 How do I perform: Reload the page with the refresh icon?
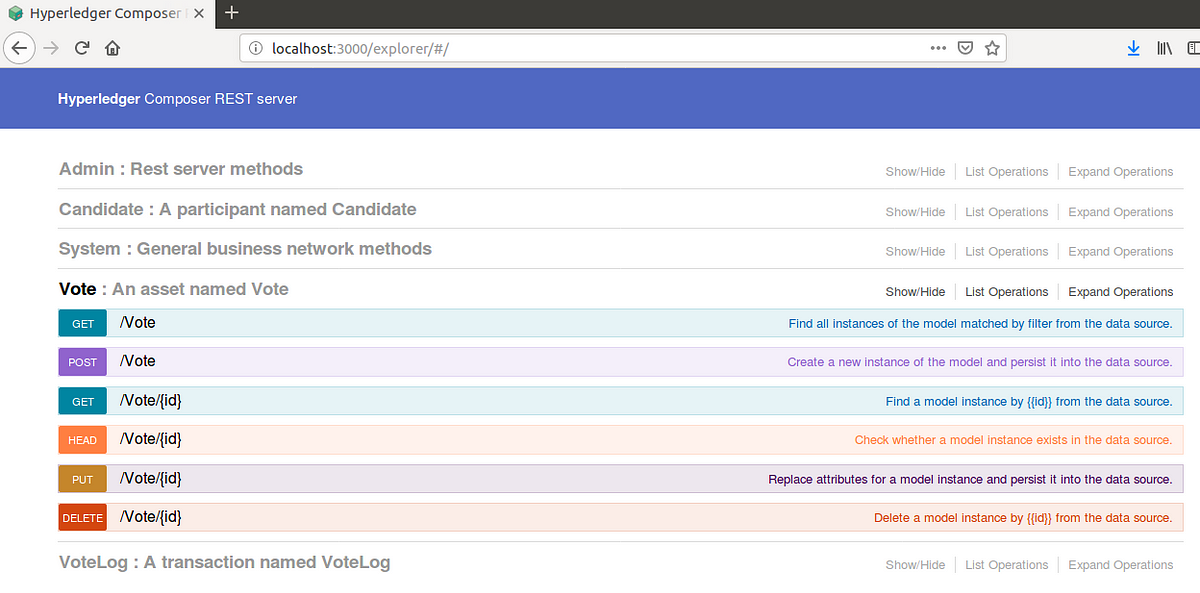point(83,48)
